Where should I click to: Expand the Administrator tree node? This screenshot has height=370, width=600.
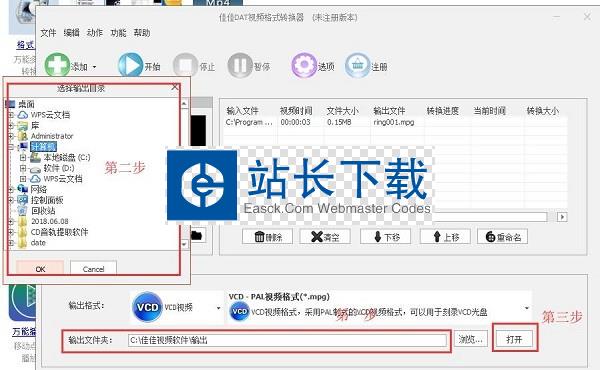click(x=11, y=136)
